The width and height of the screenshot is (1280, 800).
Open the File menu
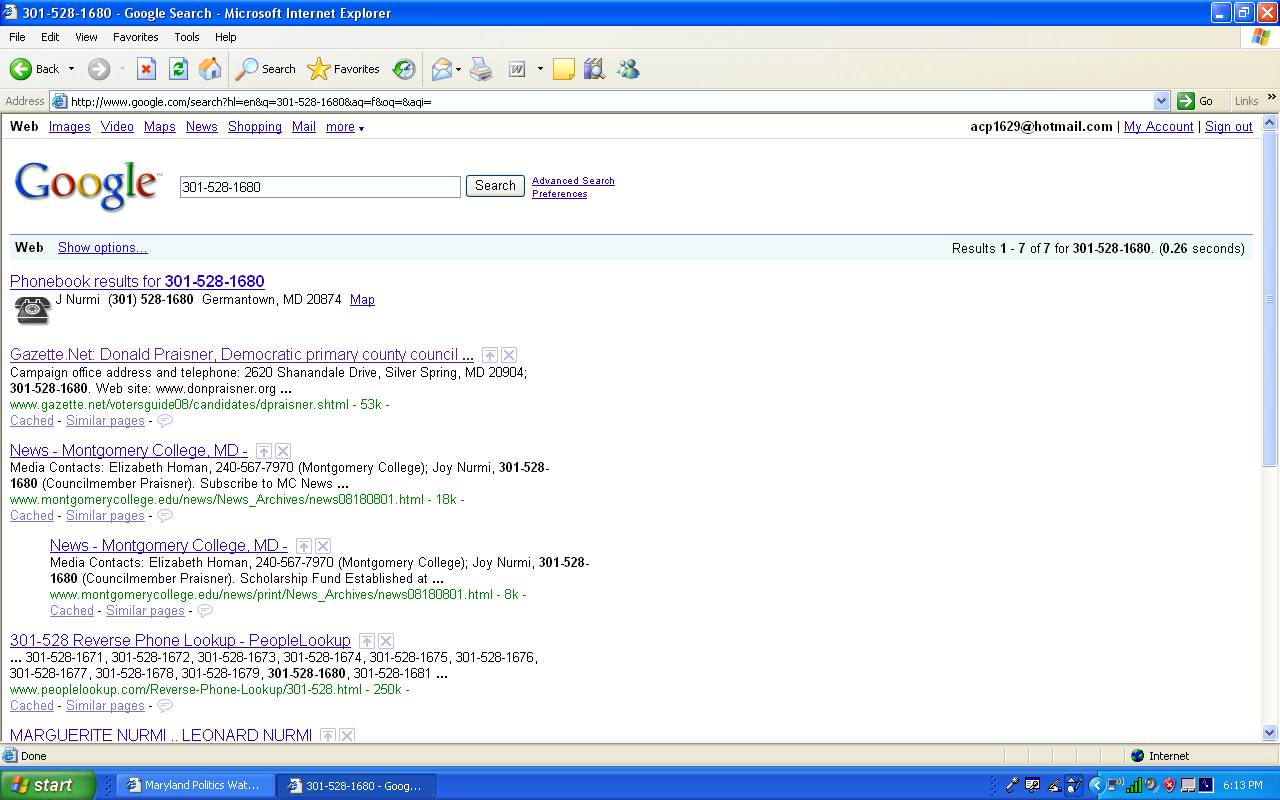[17, 37]
